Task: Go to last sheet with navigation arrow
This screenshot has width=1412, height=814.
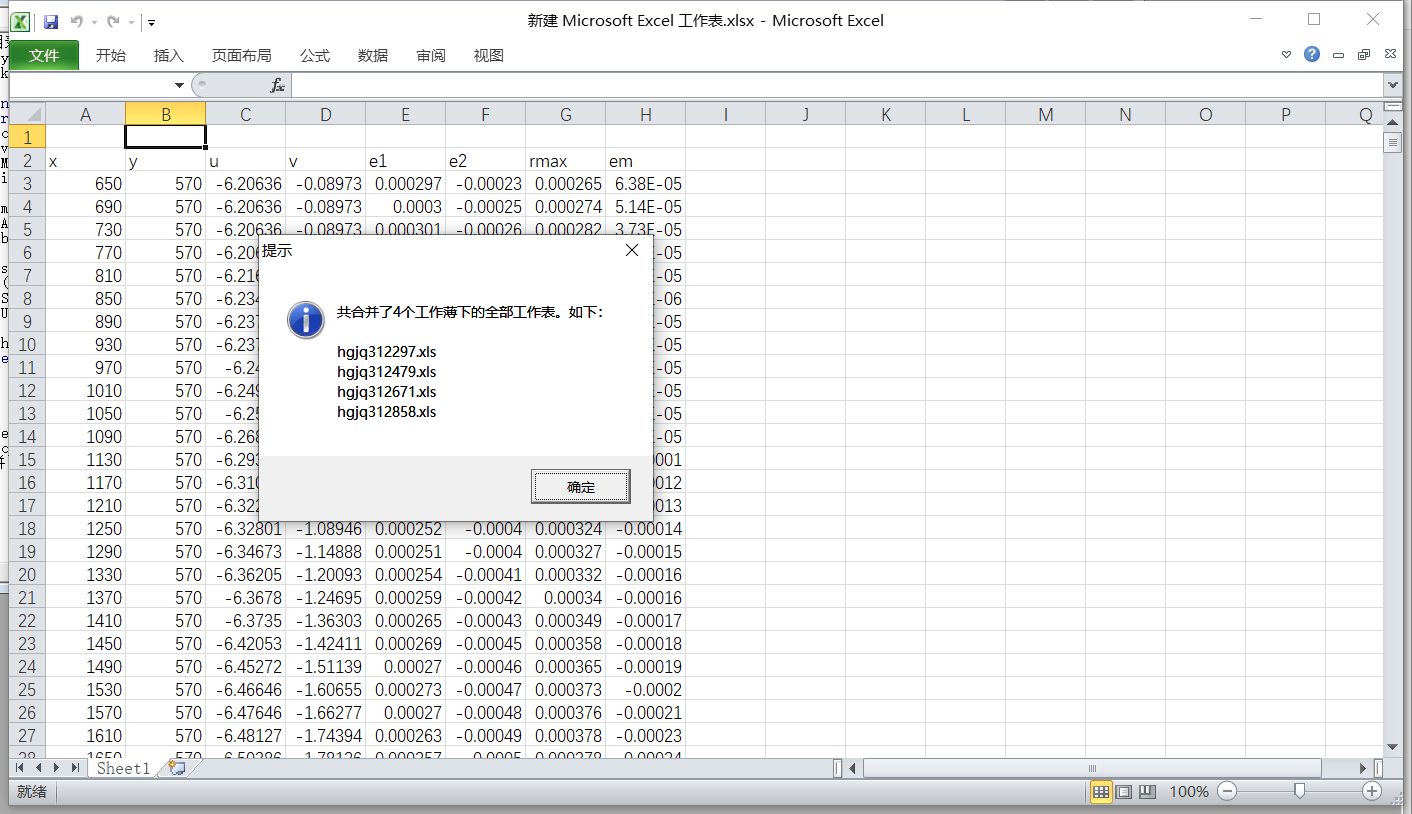Action: click(75, 768)
